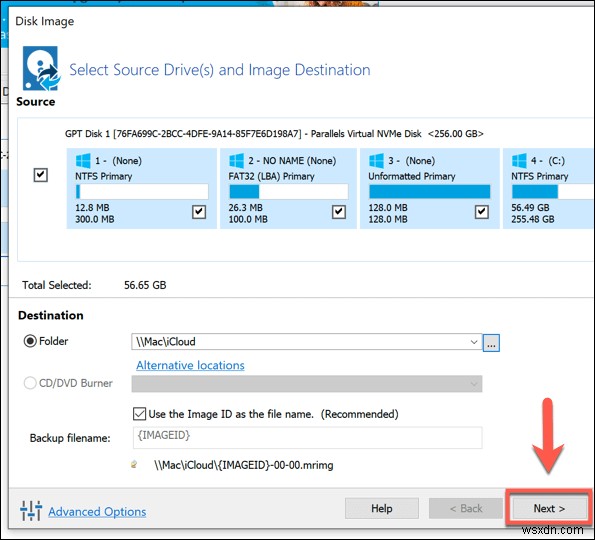595x540 pixels.
Task: Toggle the whole GPT Disk 1 checkbox
Action: (x=41, y=175)
